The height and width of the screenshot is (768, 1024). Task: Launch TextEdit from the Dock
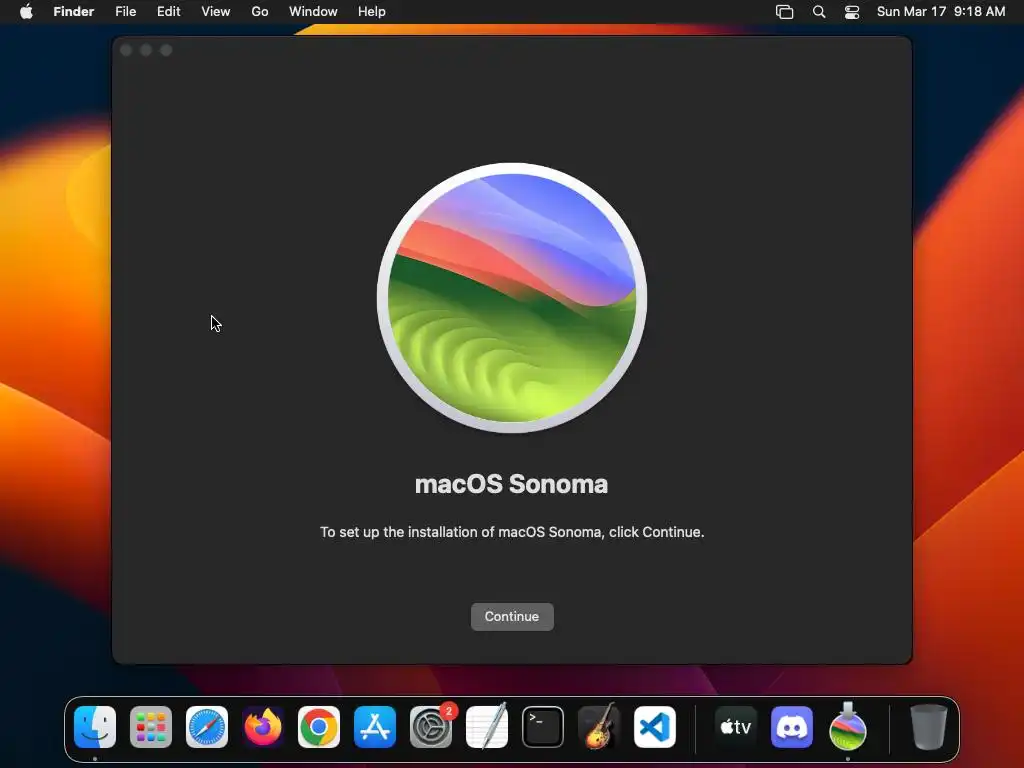tap(487, 726)
